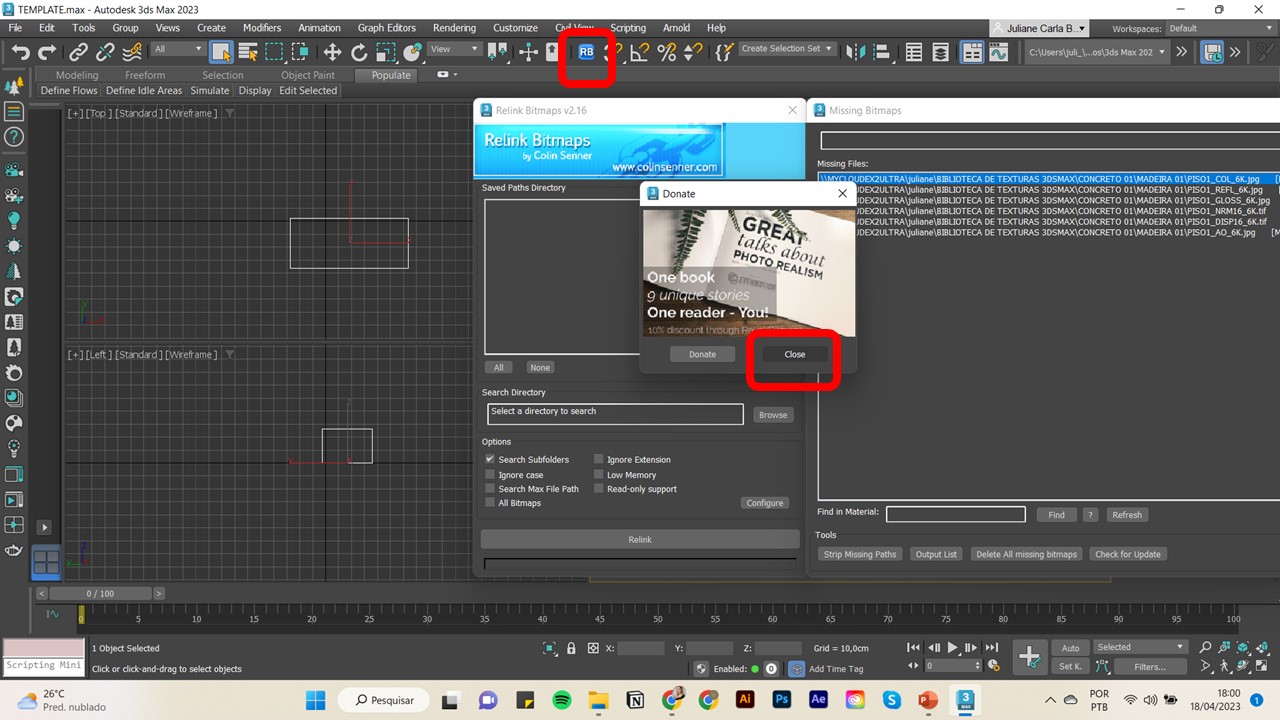The image size is (1280, 720).
Task: Click the Select and Link icon
Action: pyautogui.click(x=78, y=51)
